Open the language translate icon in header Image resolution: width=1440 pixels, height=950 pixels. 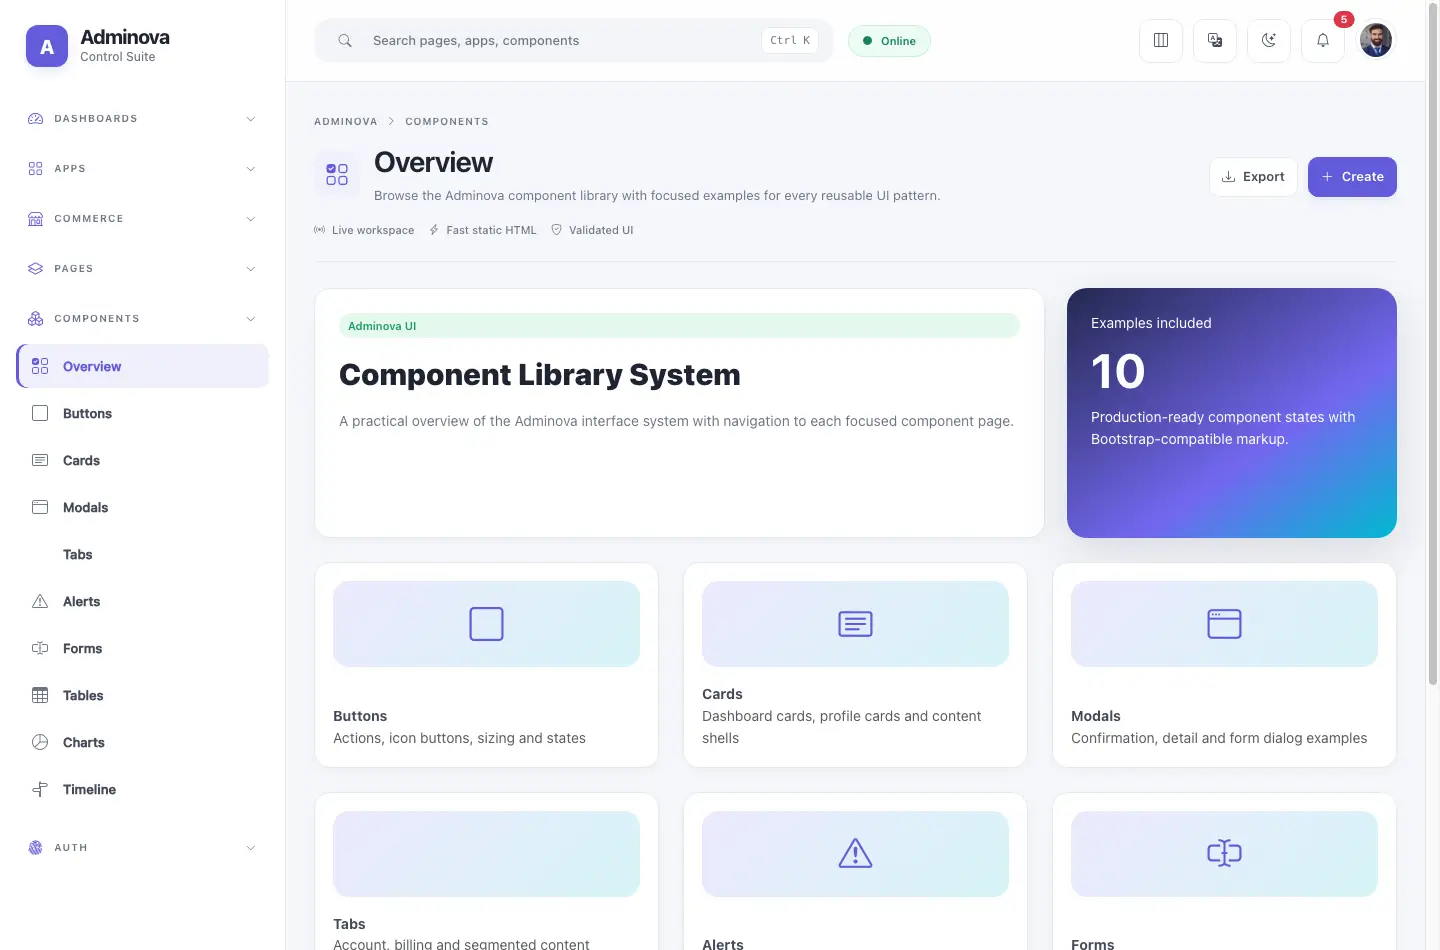pyautogui.click(x=1215, y=41)
